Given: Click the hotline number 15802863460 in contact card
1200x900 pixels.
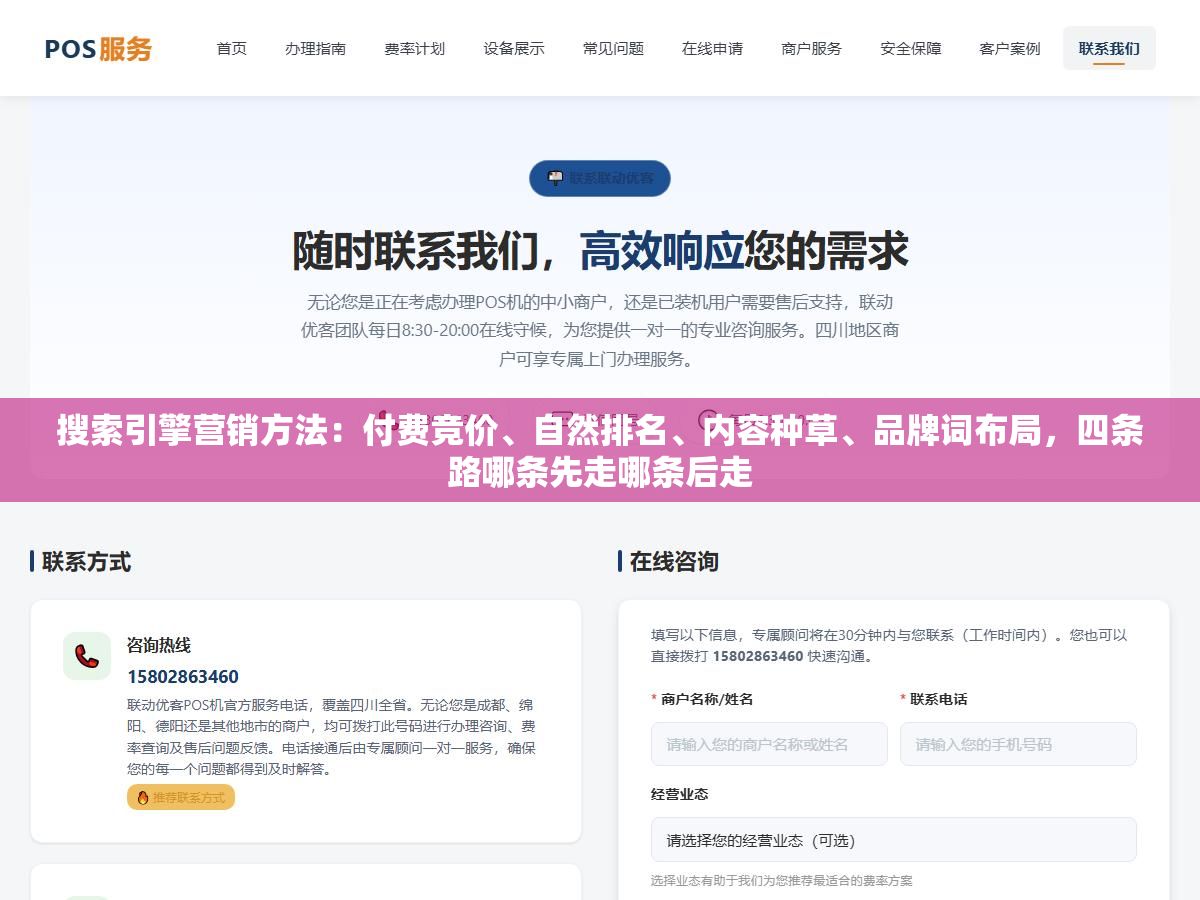Looking at the screenshot, I should pyautogui.click(x=183, y=677).
